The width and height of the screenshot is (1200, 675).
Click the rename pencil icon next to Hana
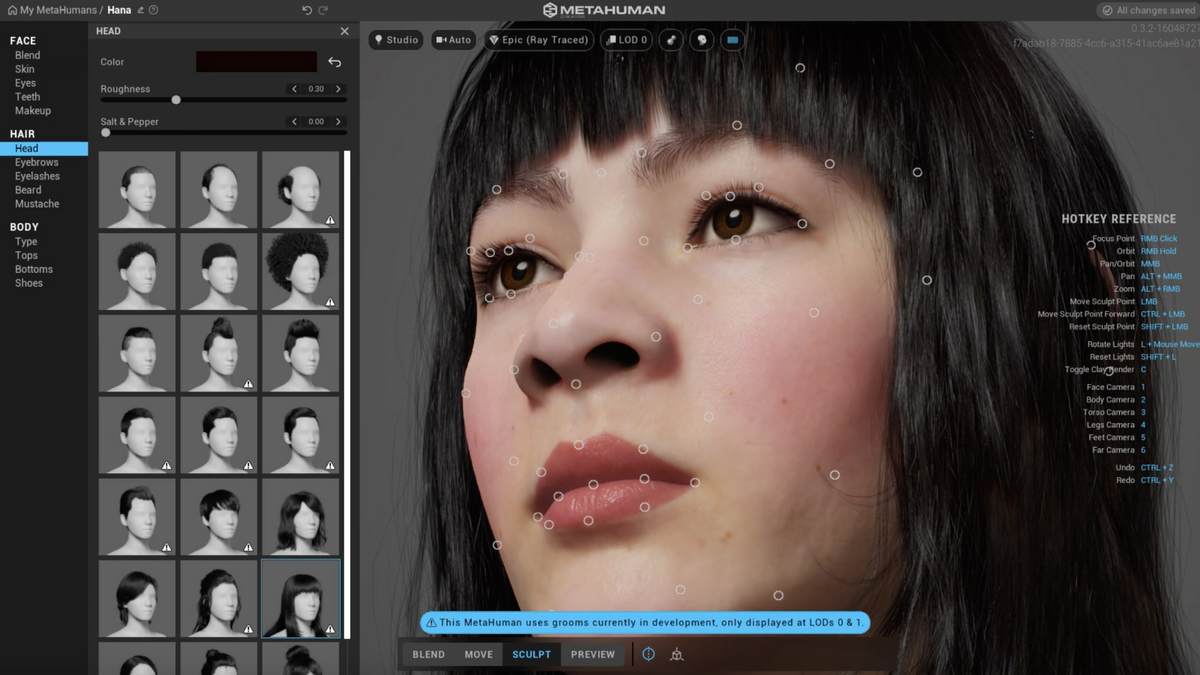(x=140, y=10)
